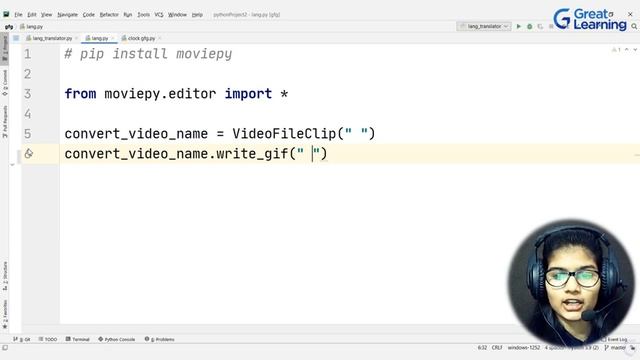Go to previous highlighted problem arrow

pos(627,50)
